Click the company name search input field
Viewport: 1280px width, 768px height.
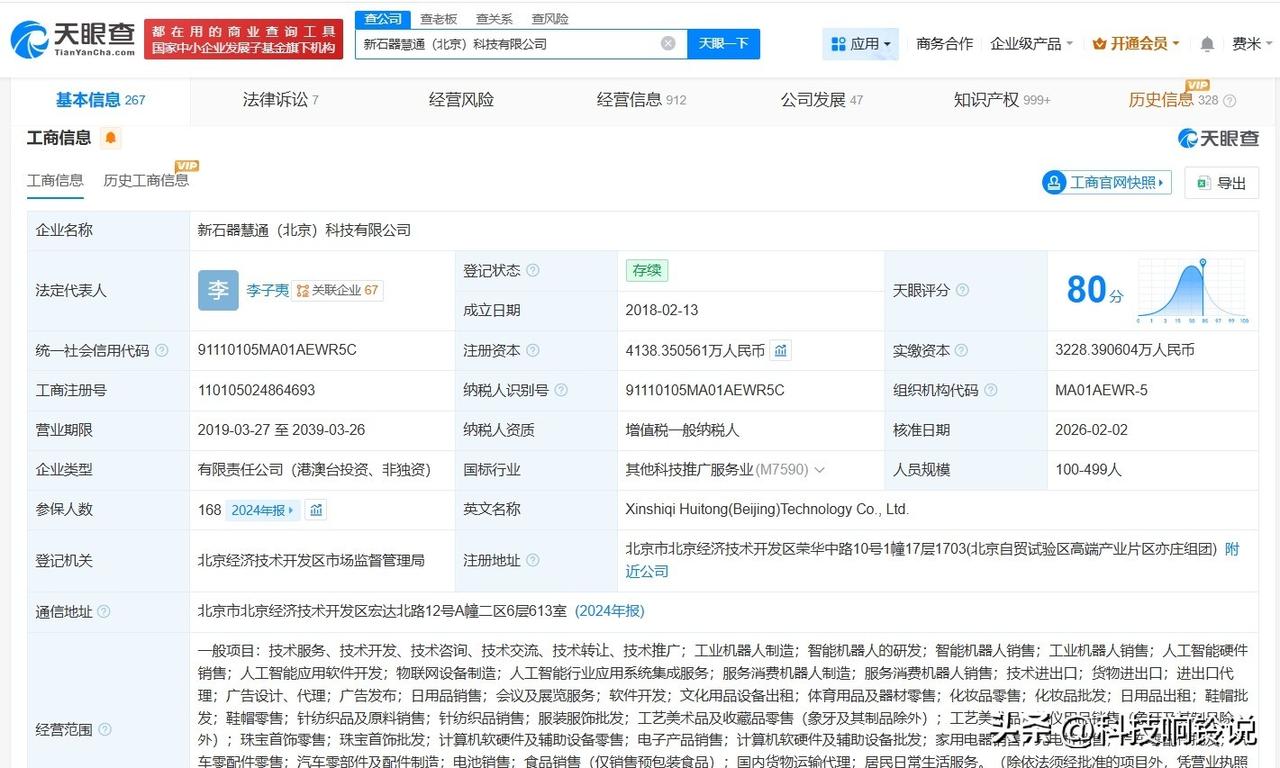[x=506, y=44]
